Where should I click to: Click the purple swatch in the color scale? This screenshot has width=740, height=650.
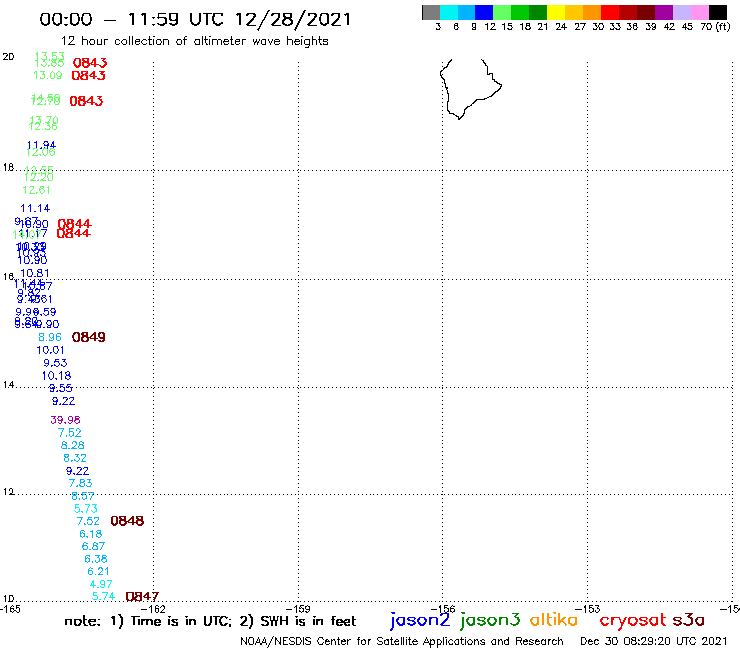pos(664,12)
